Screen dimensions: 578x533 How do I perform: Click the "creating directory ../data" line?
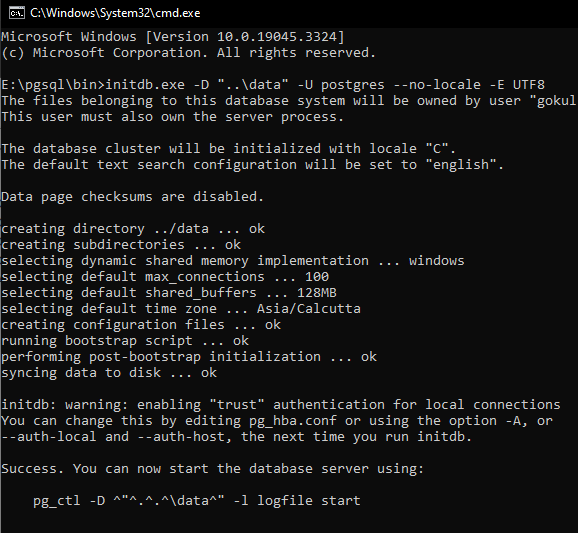click(133, 229)
